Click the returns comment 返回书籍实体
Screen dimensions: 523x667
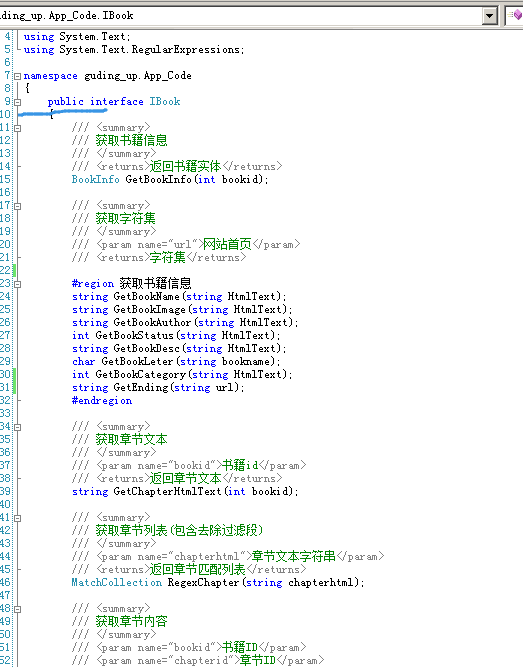click(x=185, y=166)
